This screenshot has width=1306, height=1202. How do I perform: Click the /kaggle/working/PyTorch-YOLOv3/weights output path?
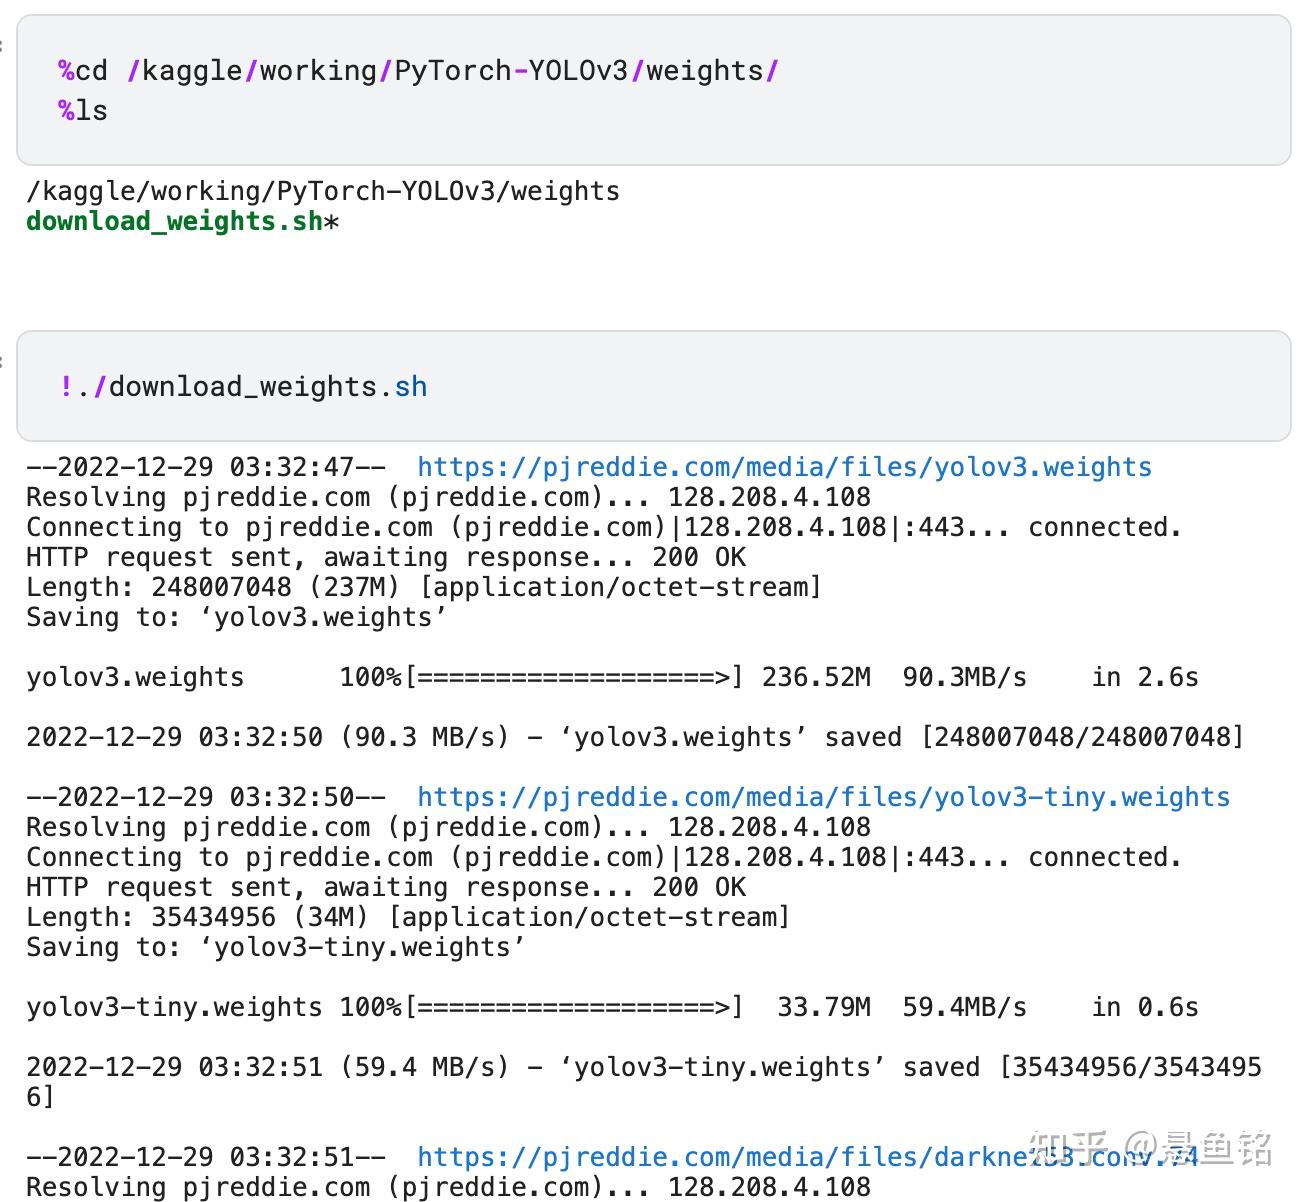[323, 191]
